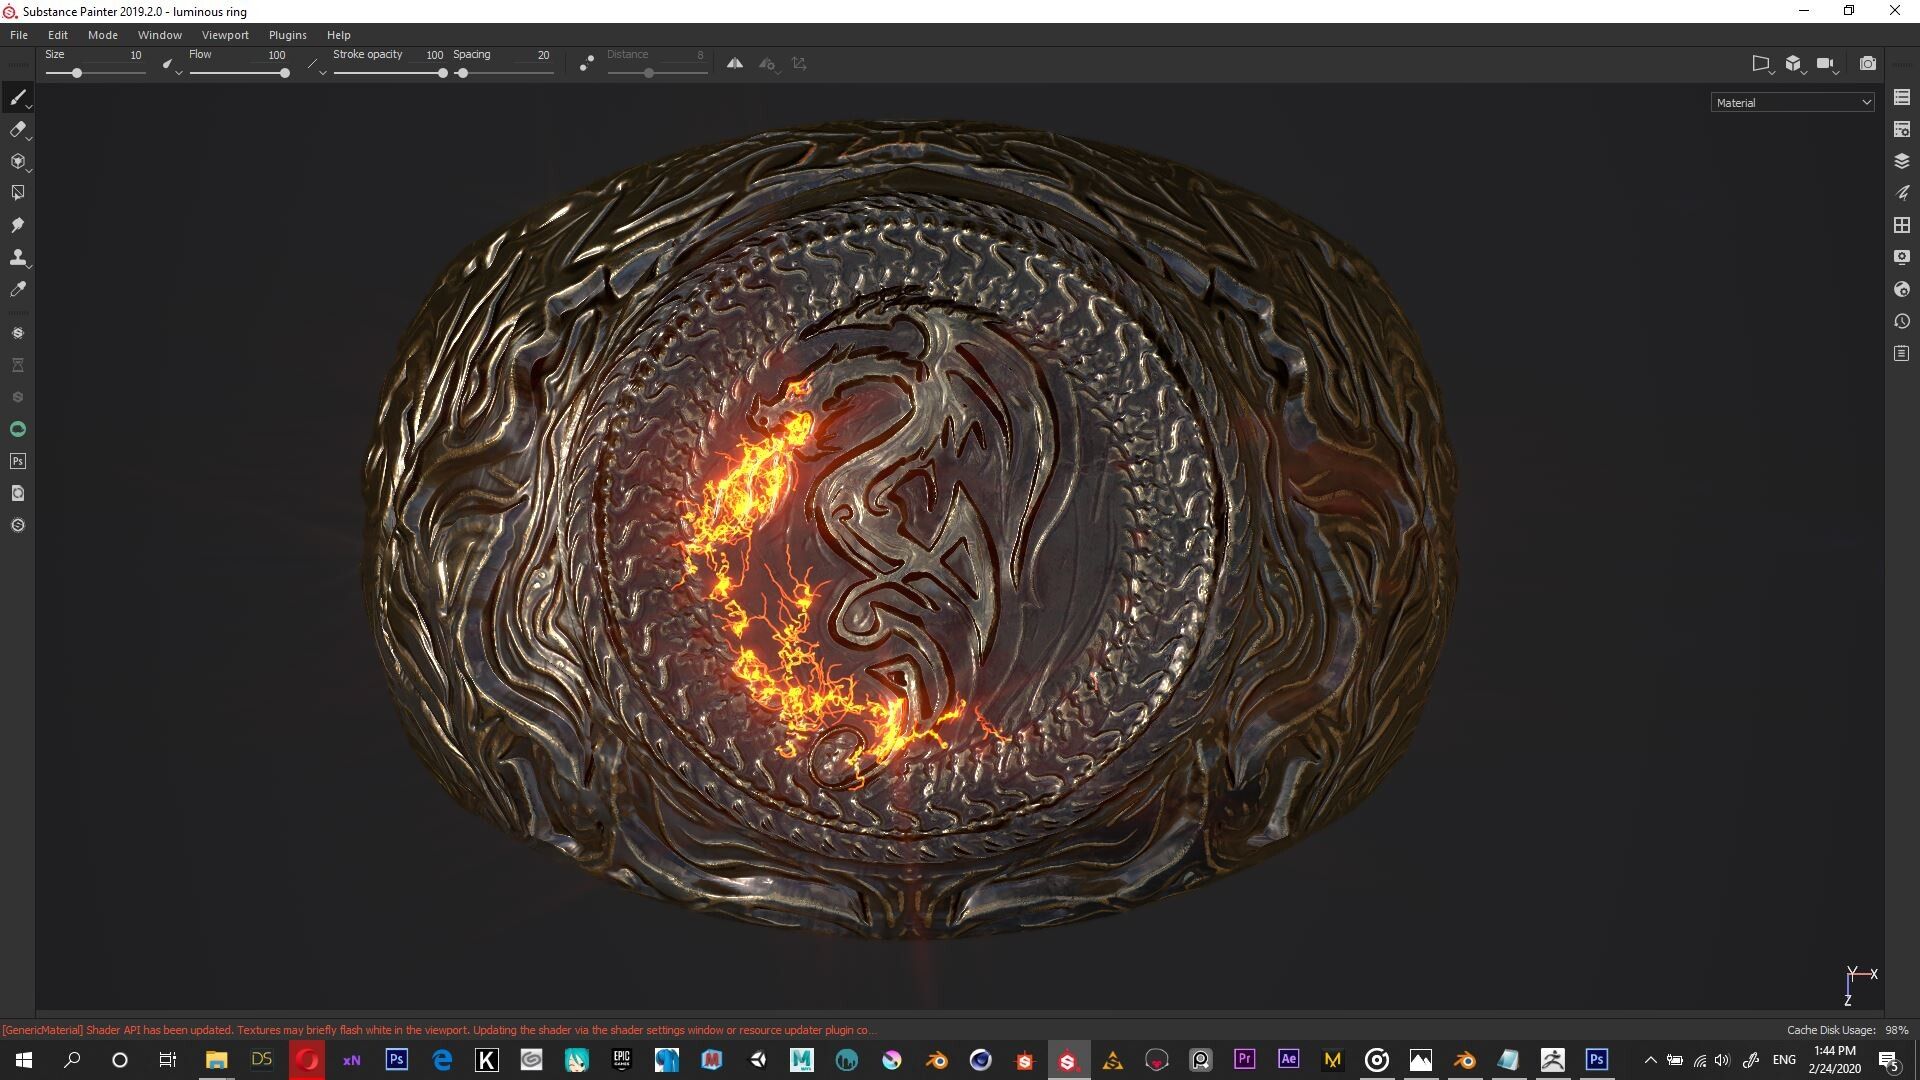Image resolution: width=1920 pixels, height=1080 pixels.
Task: Open Windows Start menu
Action: point(24,1060)
